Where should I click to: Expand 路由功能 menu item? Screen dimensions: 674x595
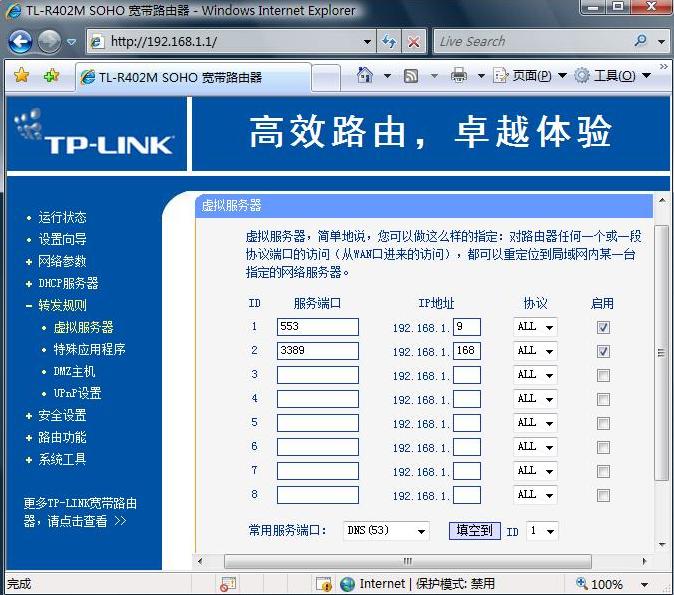[62, 437]
